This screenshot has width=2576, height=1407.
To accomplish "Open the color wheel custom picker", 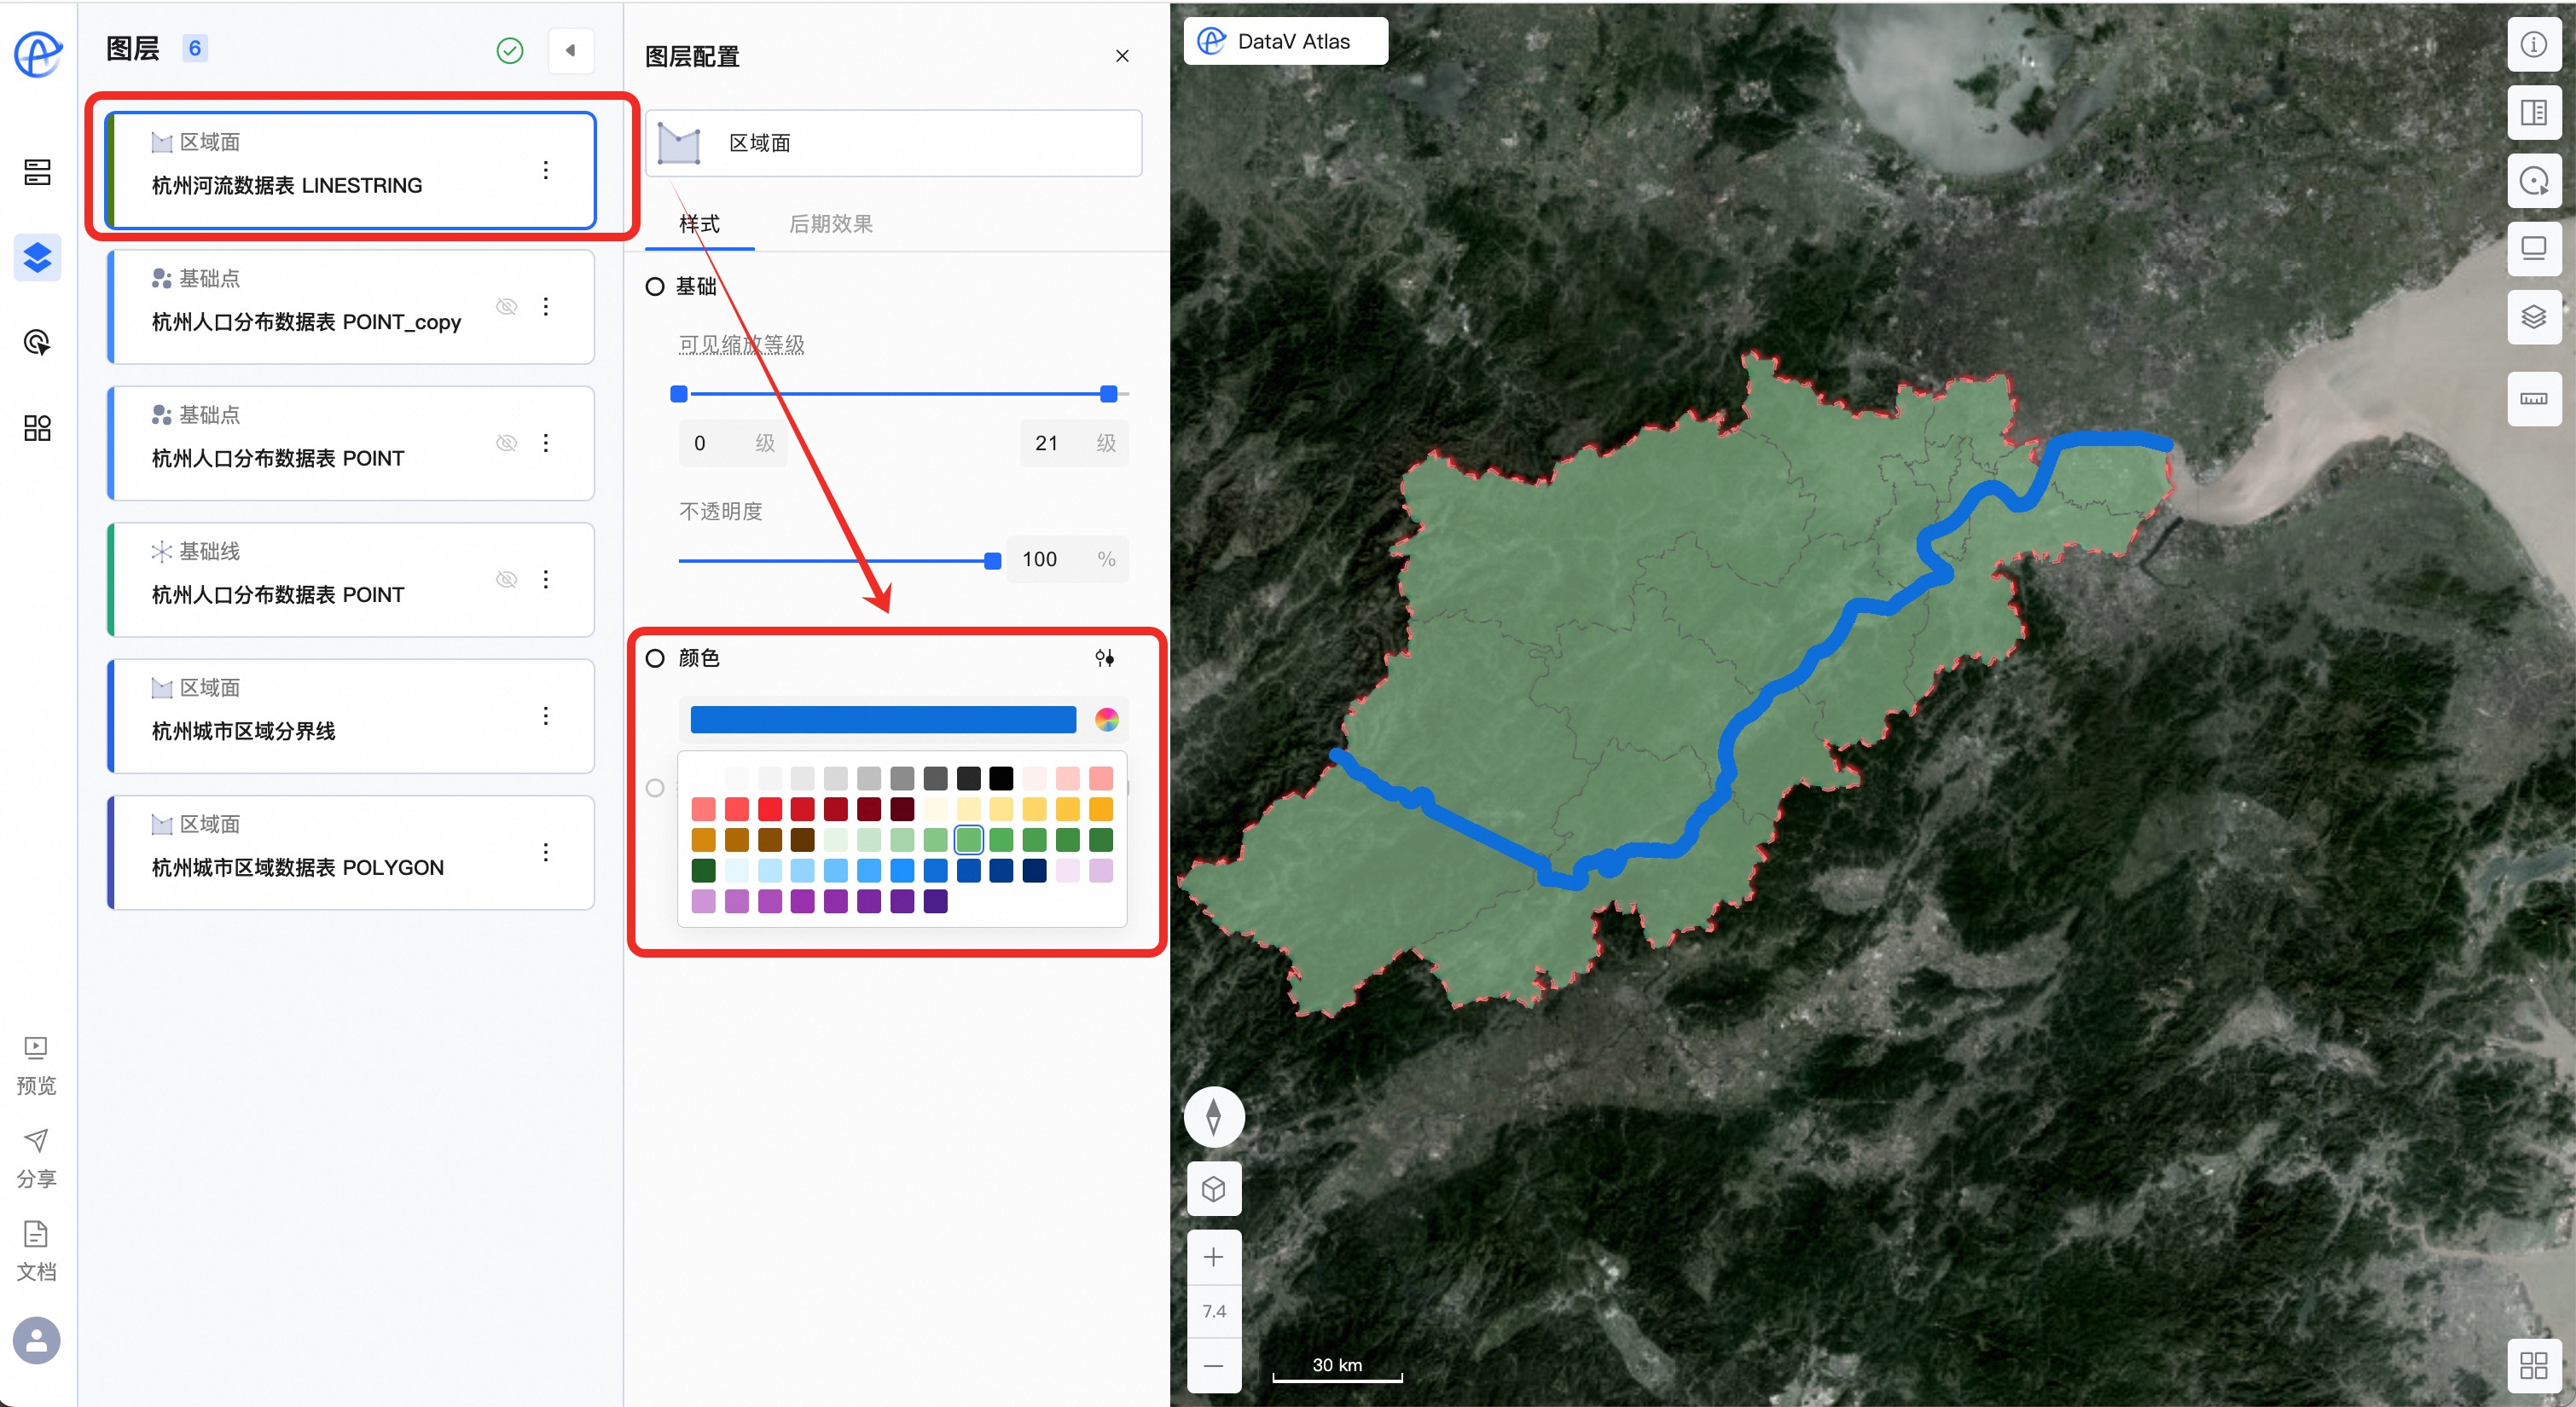I will click(1106, 720).
